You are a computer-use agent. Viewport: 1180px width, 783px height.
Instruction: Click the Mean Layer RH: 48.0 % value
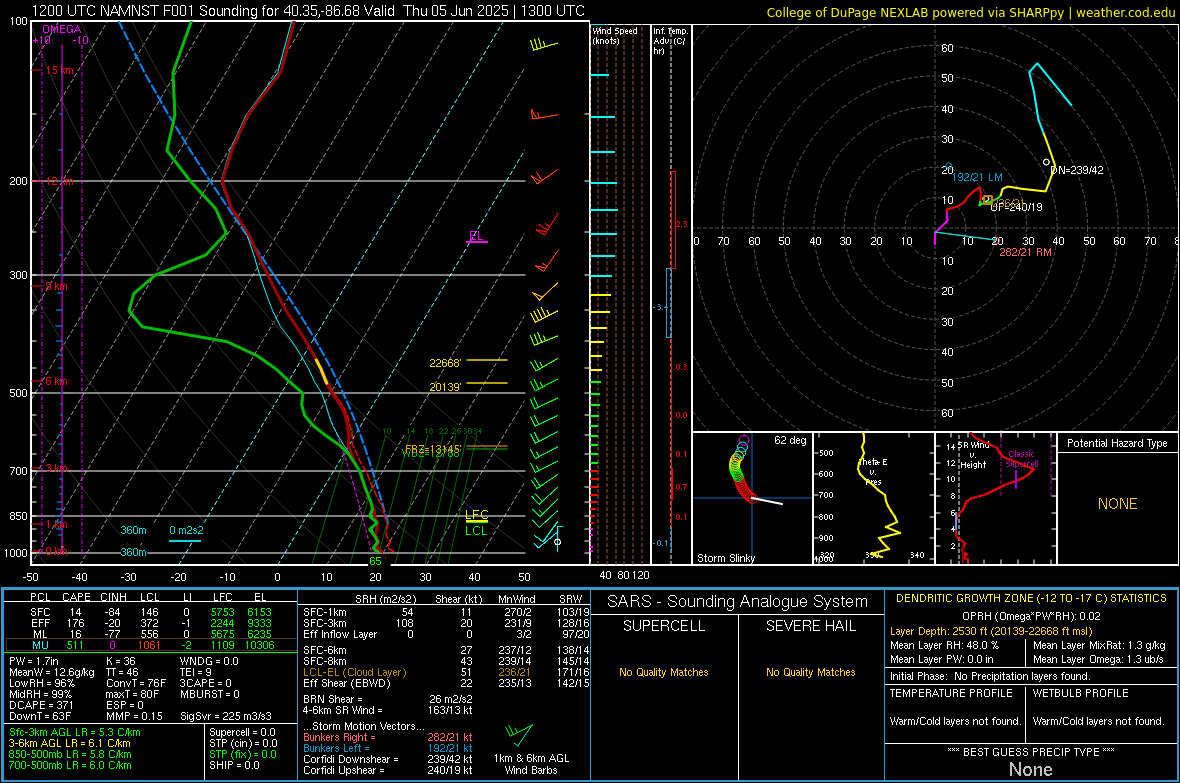pyautogui.click(x=944, y=645)
